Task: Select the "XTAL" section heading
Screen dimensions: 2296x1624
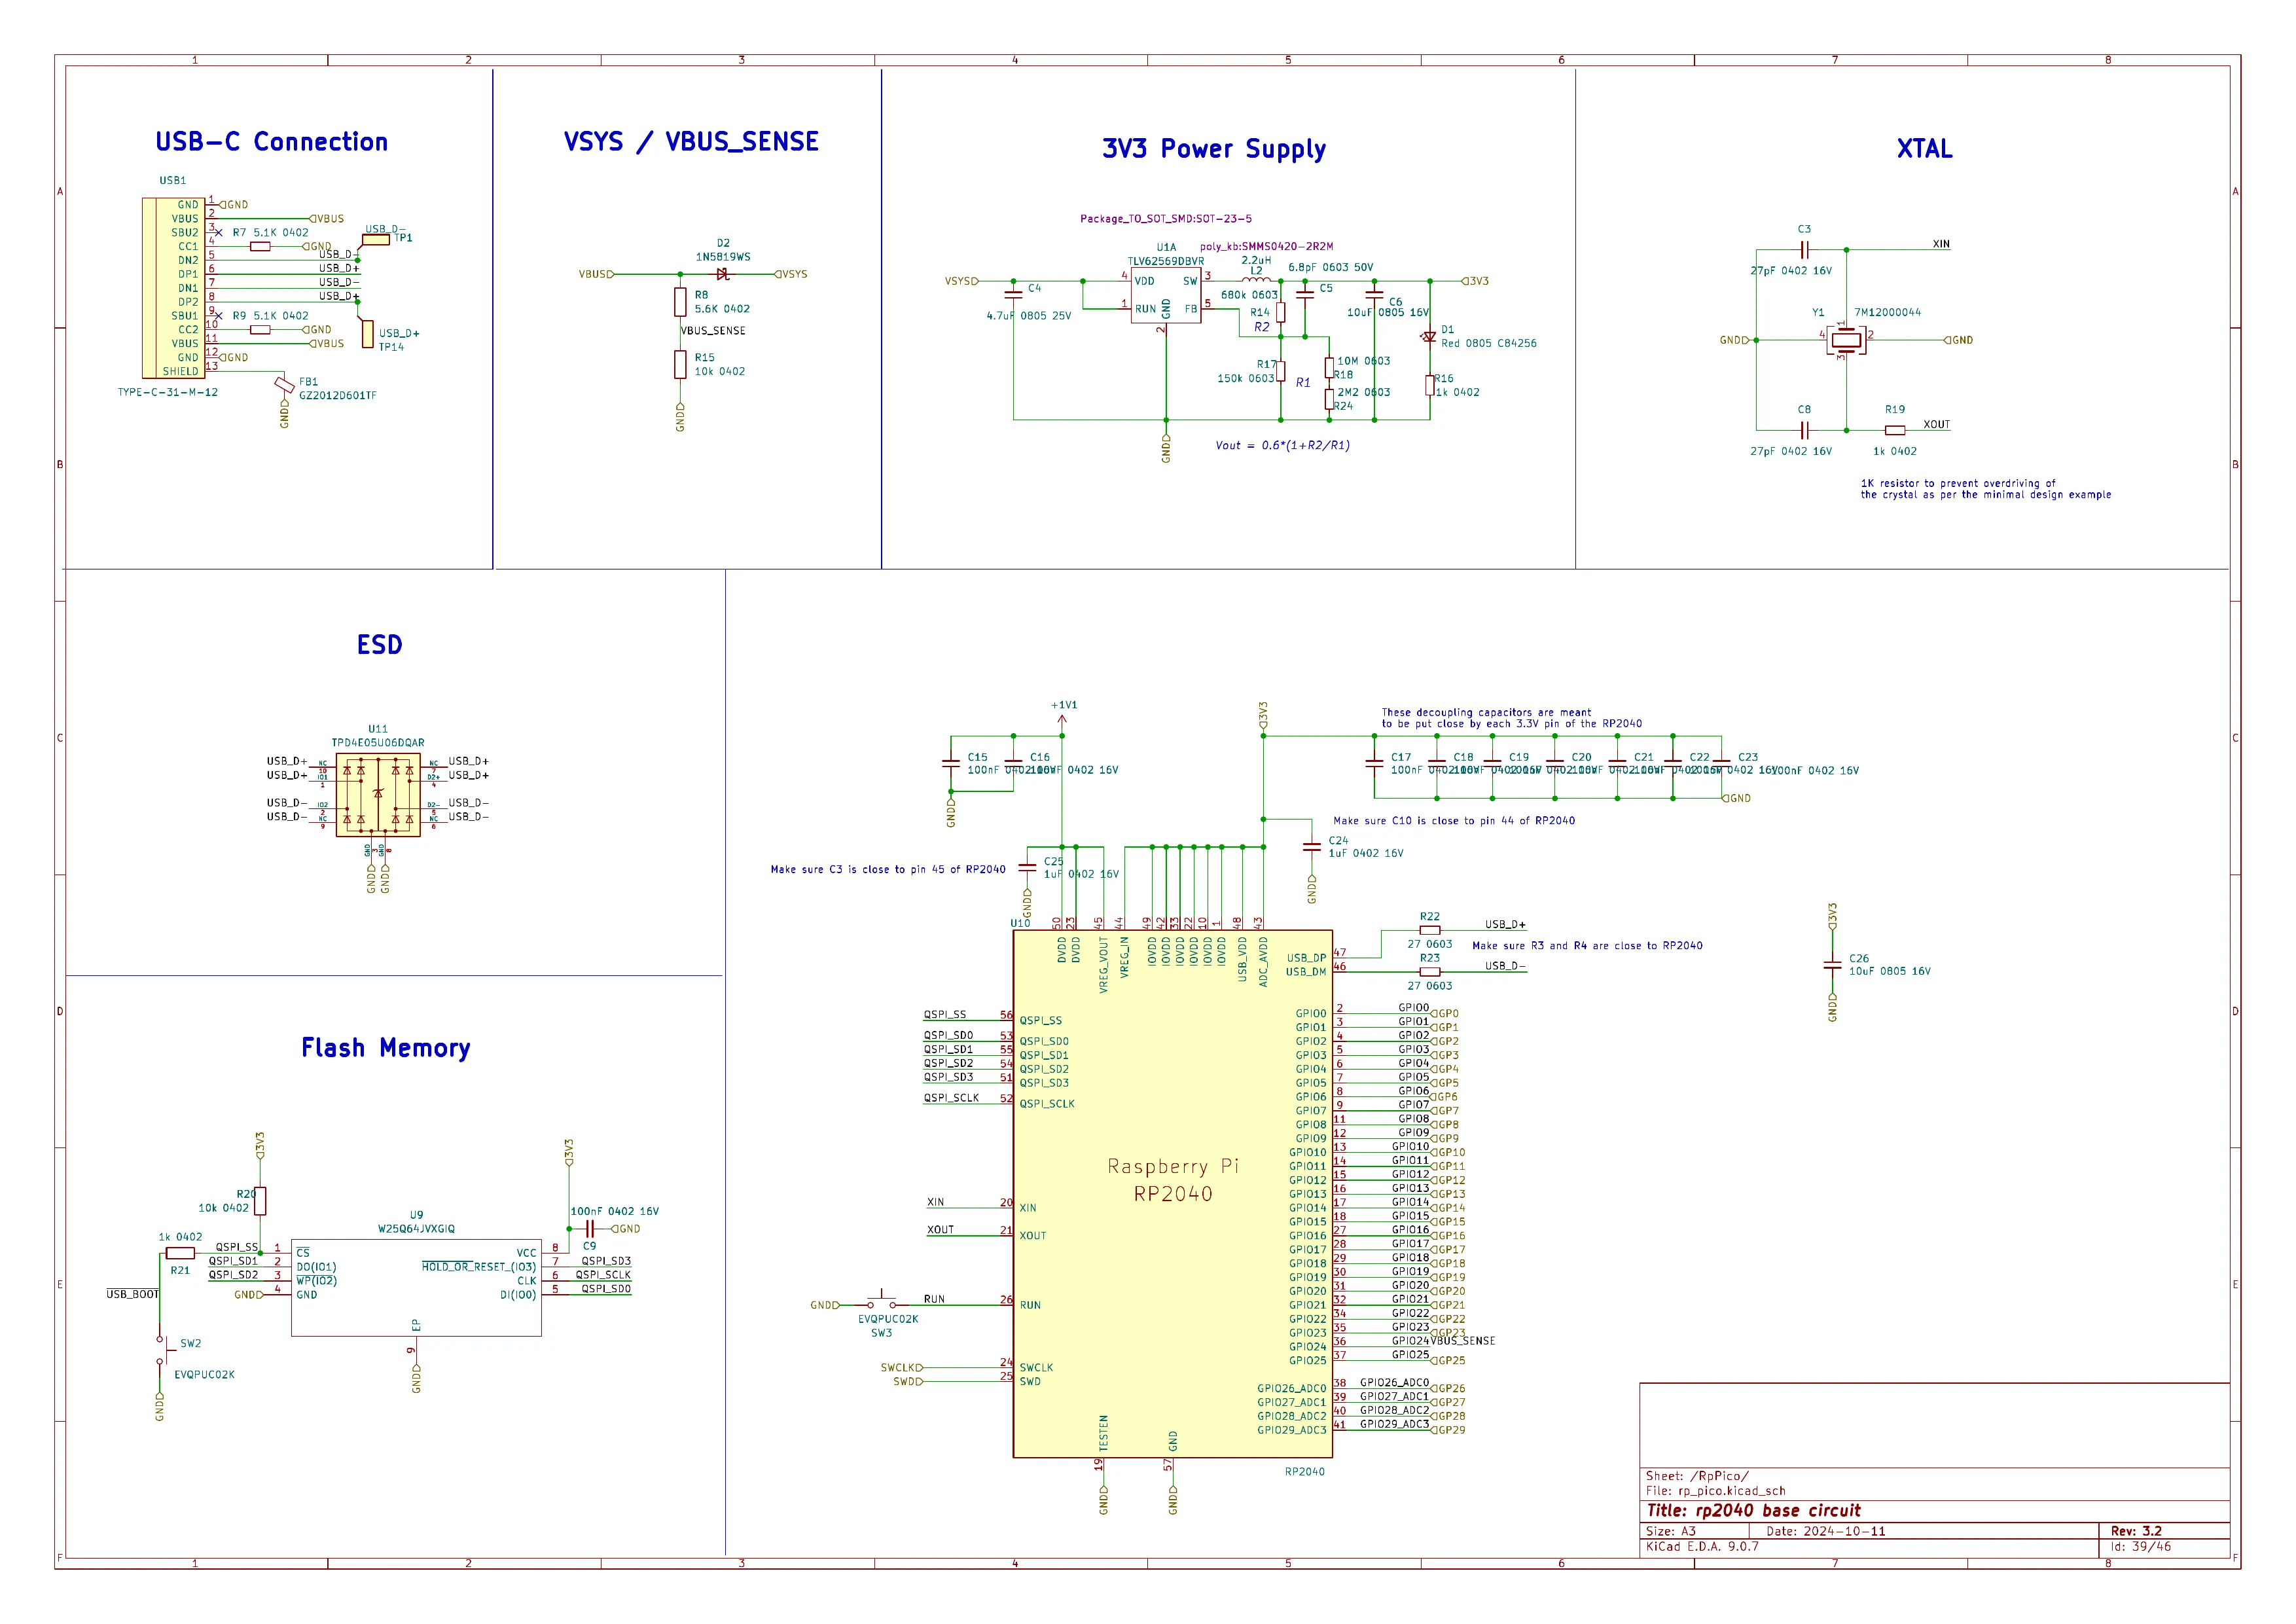Action: [1924, 149]
